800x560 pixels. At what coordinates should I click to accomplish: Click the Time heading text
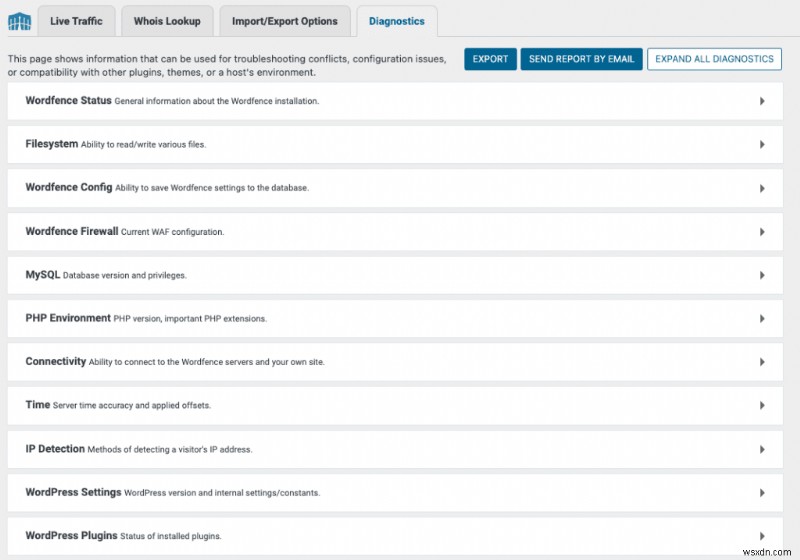(38, 404)
